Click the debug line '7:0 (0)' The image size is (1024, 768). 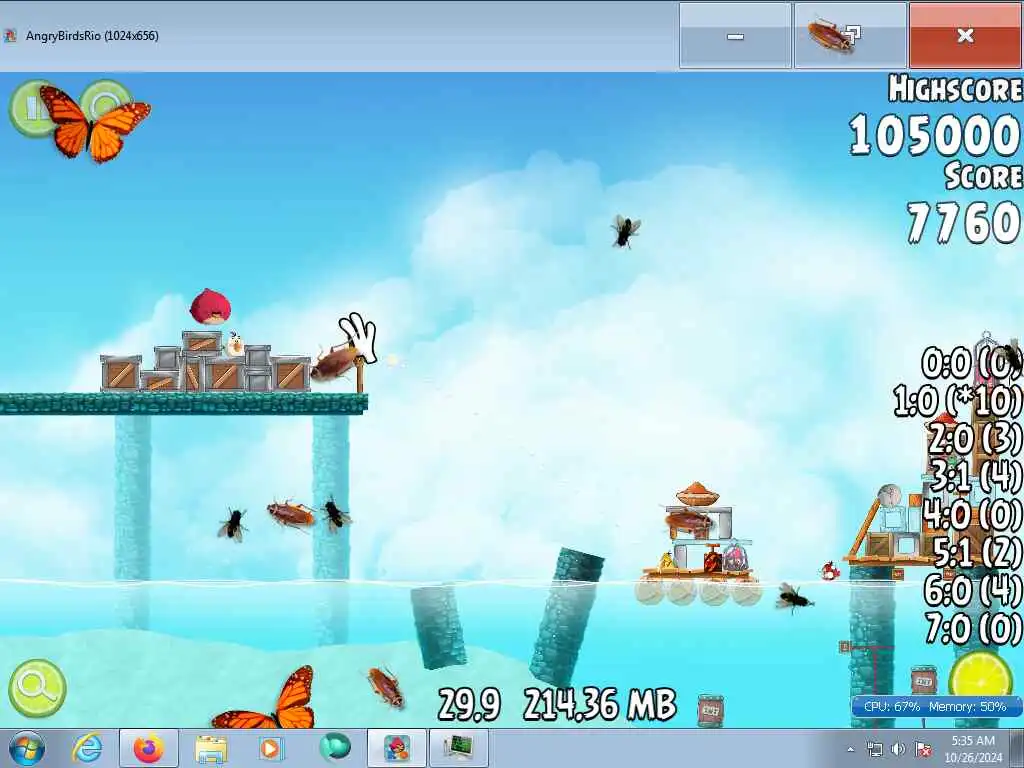pos(974,629)
